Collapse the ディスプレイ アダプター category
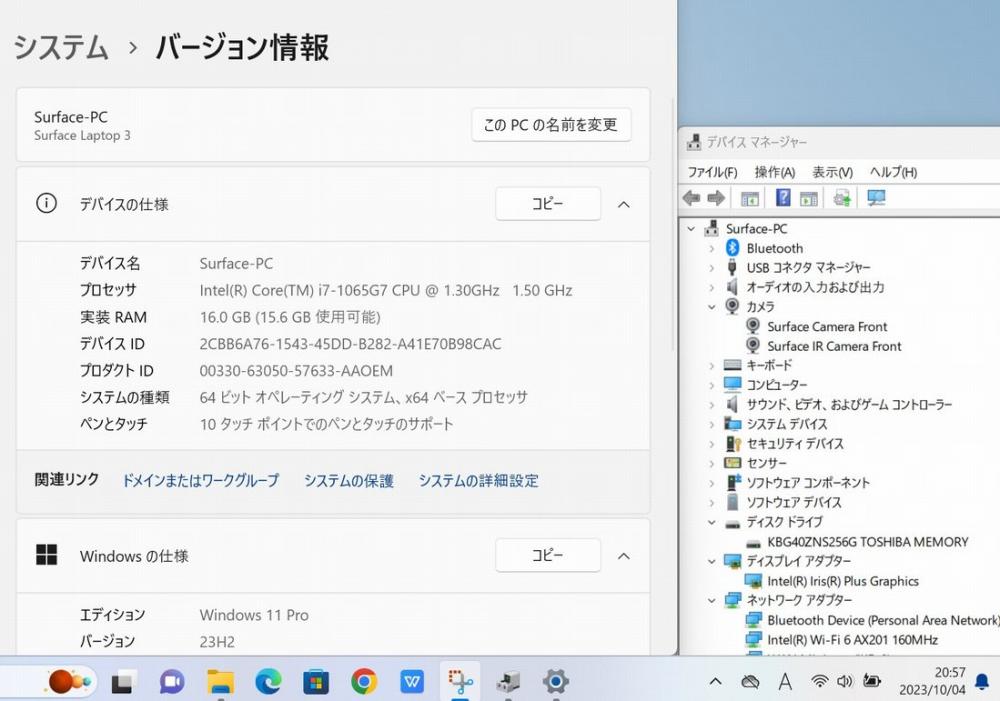The width and height of the screenshot is (1000, 701). [x=712, y=561]
